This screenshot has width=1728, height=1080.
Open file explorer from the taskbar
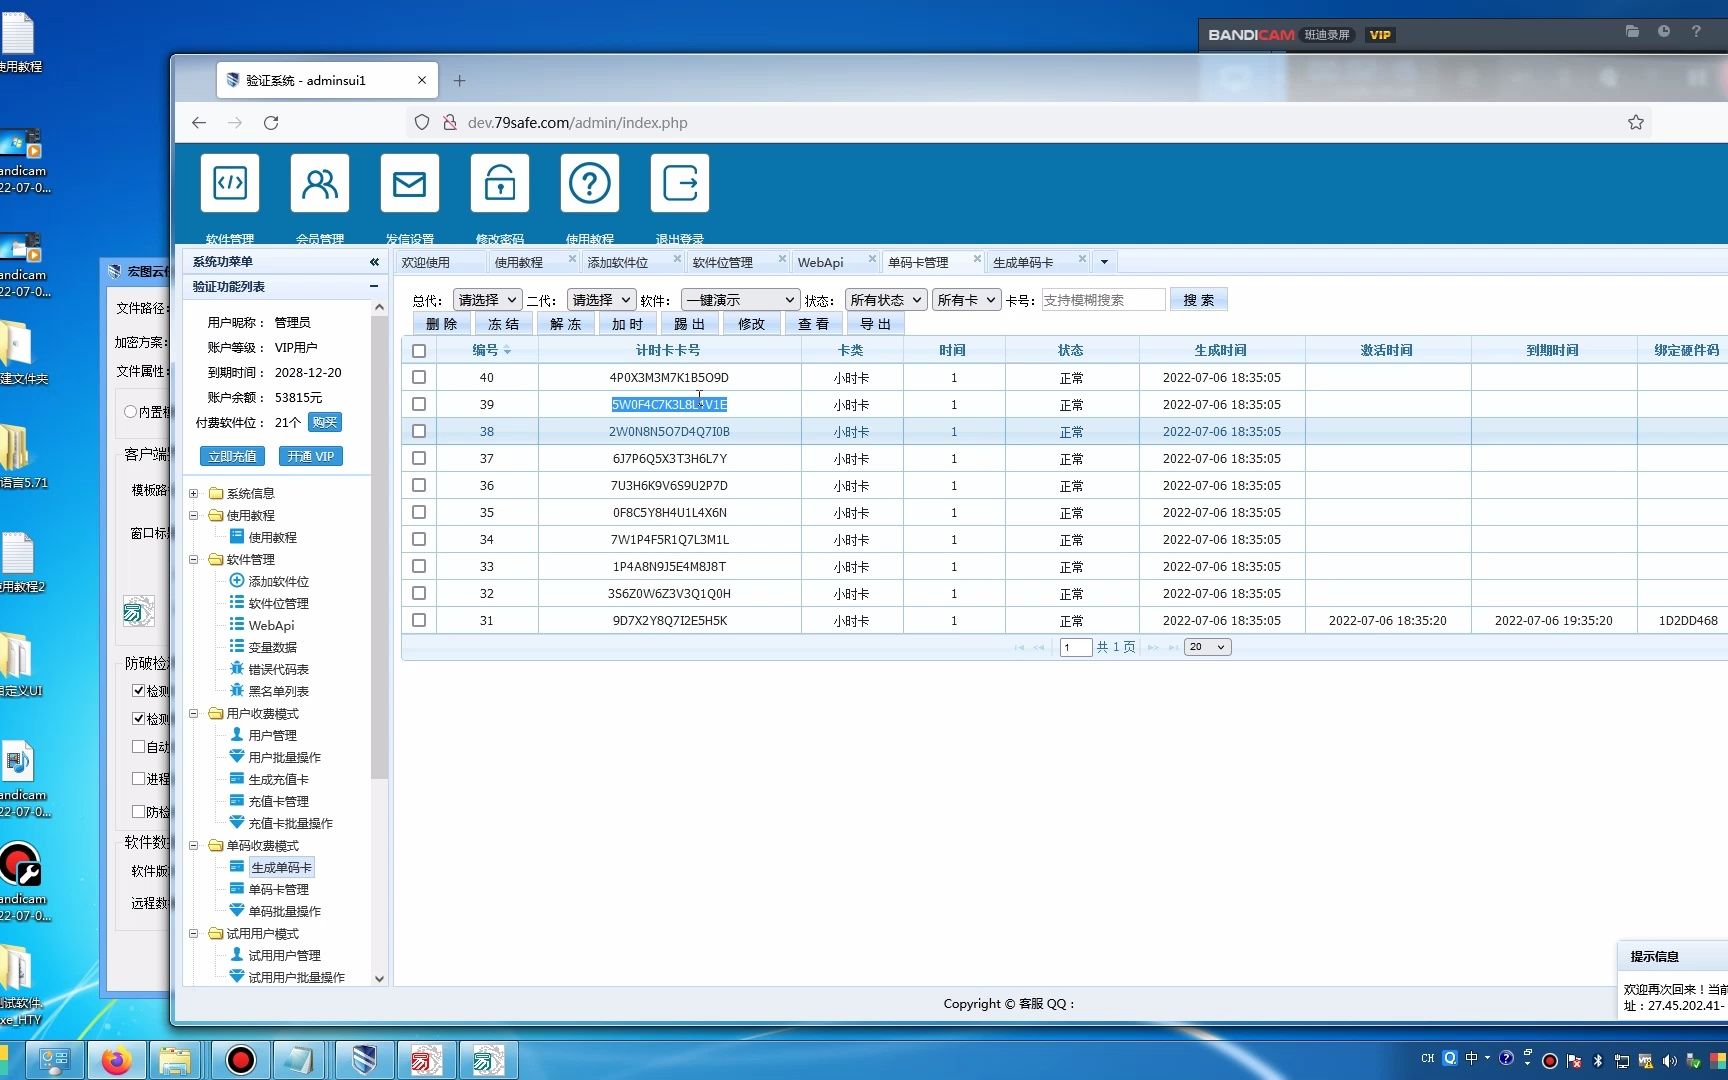click(176, 1060)
